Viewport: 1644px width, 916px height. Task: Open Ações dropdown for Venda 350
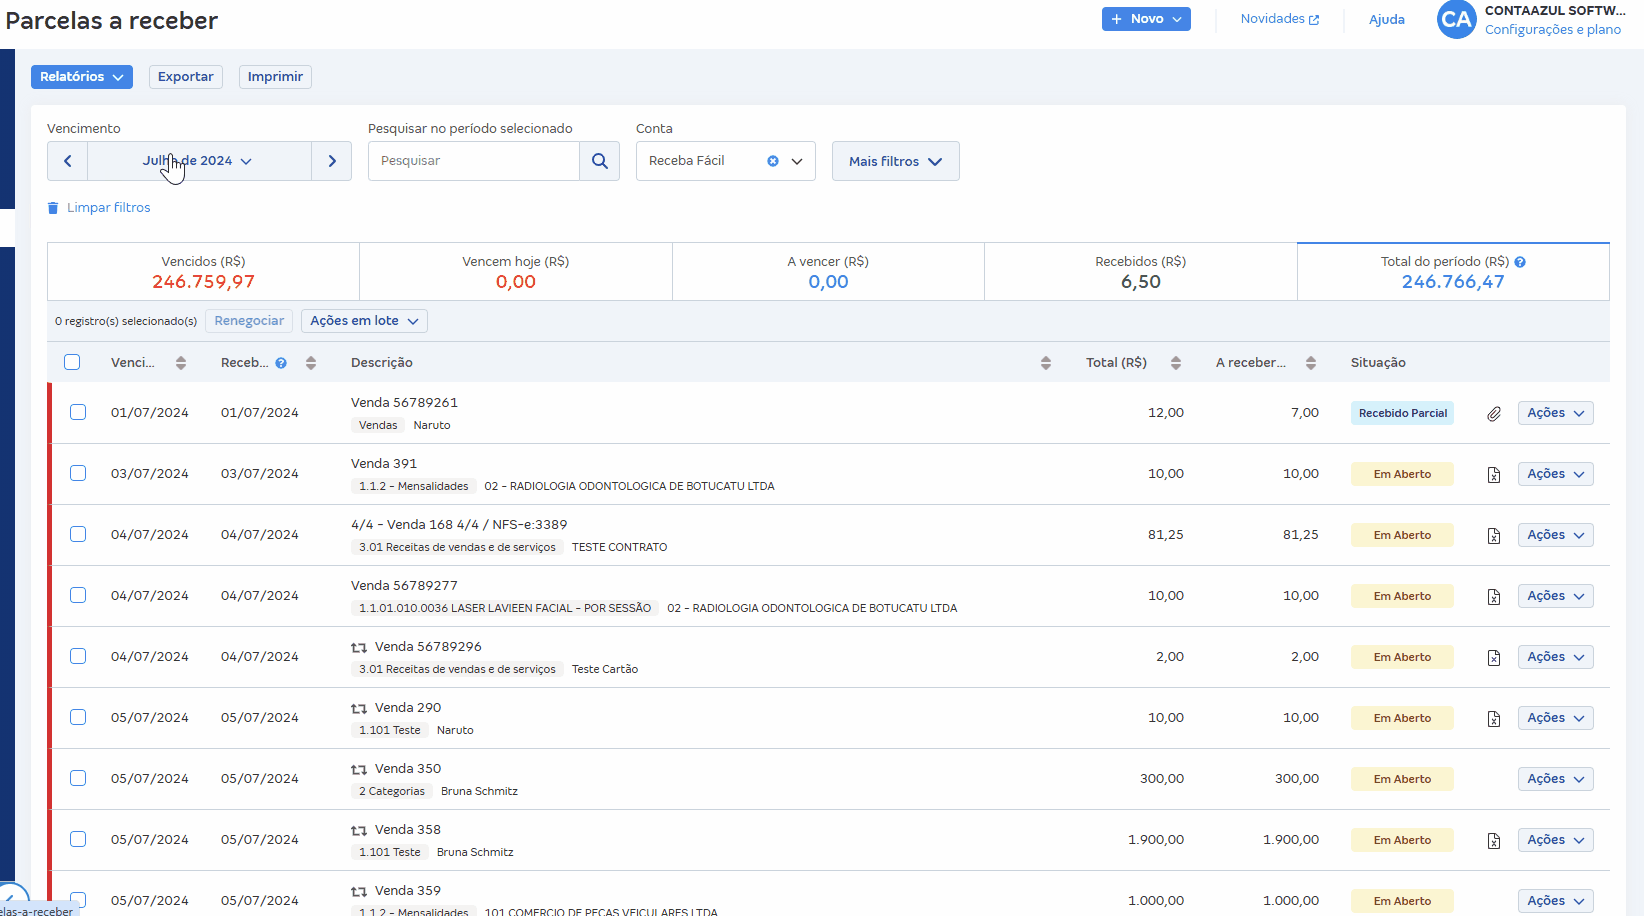coord(1556,779)
